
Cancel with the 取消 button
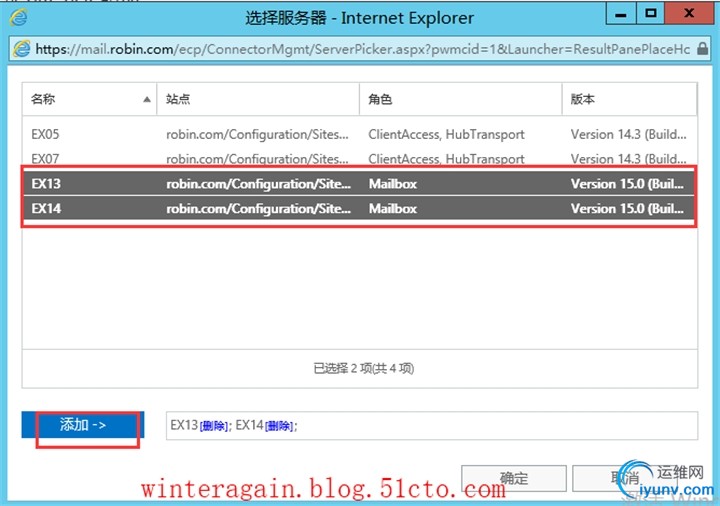(x=625, y=478)
